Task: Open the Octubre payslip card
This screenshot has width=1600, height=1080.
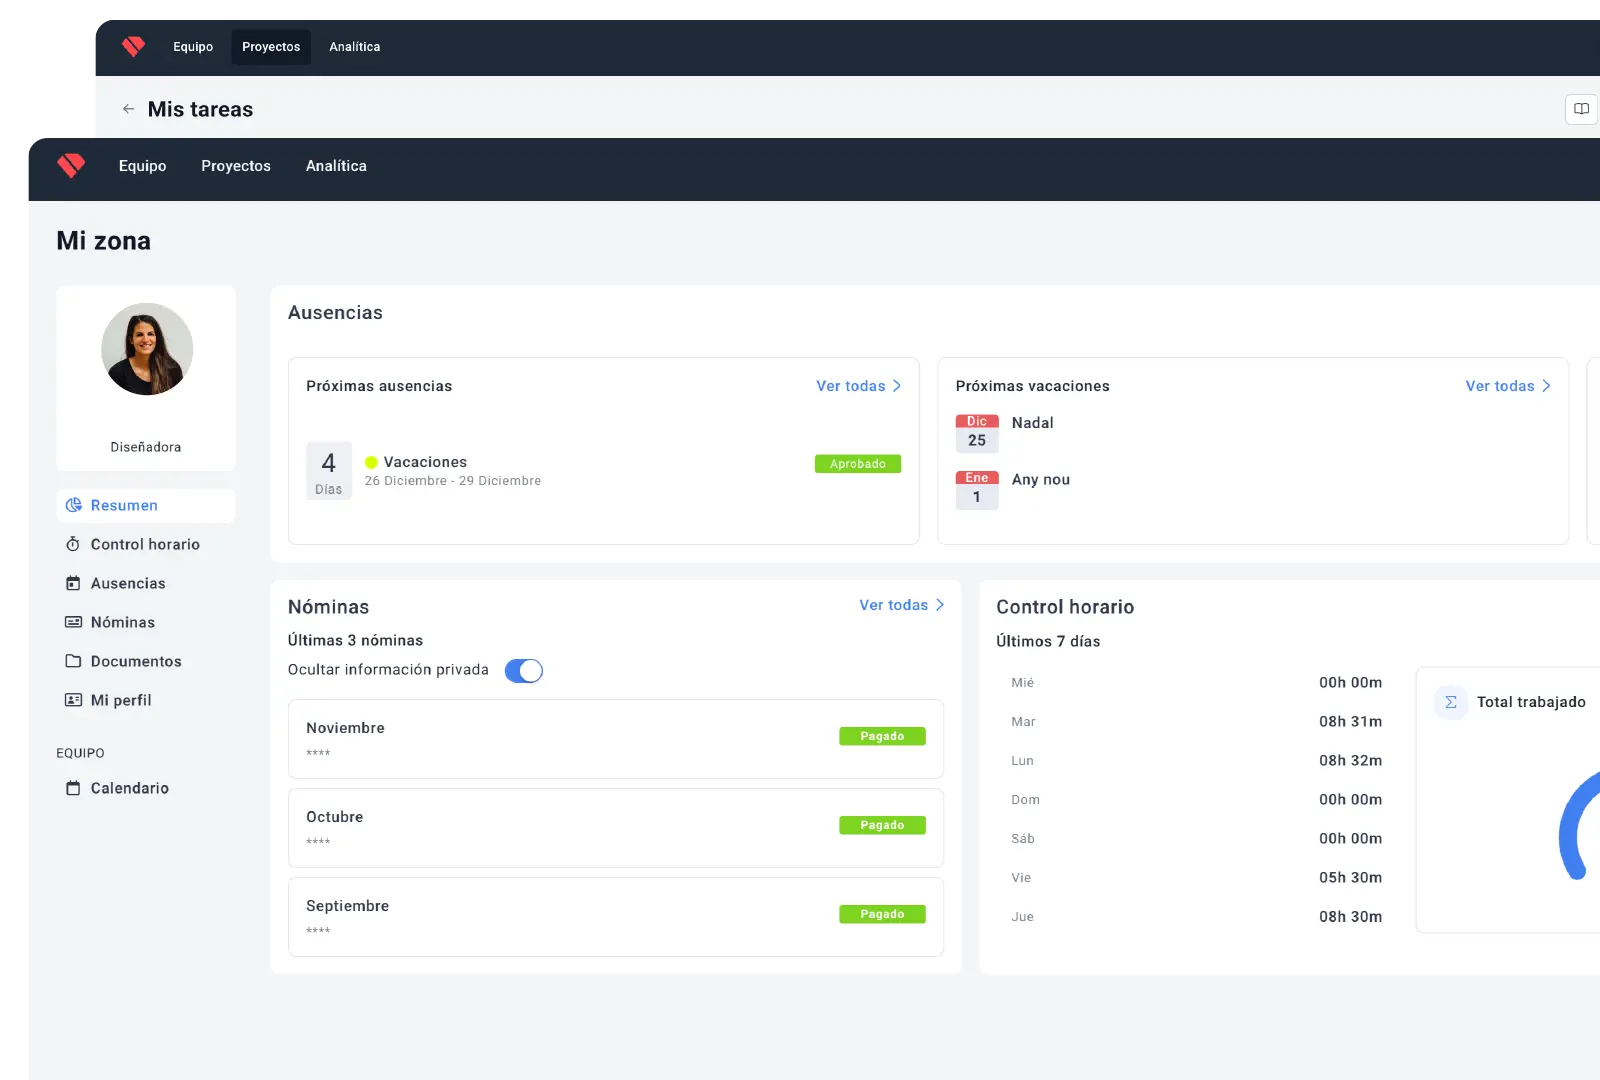Action: click(616, 828)
